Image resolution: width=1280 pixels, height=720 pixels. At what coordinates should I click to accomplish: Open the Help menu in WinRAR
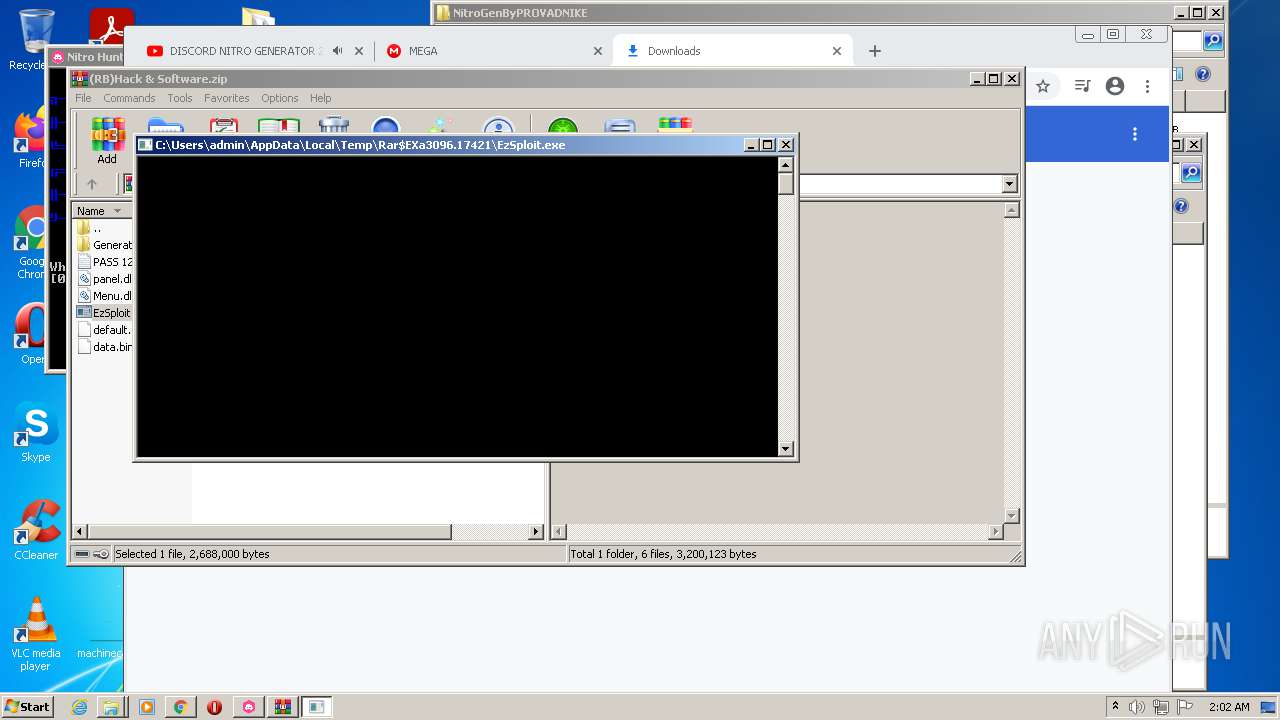(x=320, y=98)
